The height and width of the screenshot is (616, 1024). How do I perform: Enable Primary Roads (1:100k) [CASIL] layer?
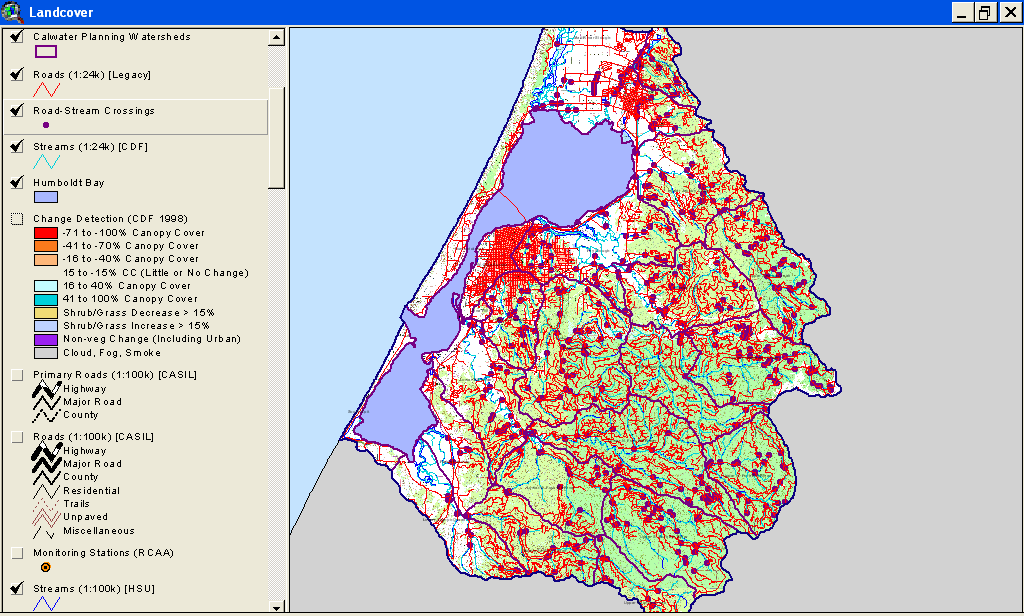pyautogui.click(x=17, y=375)
